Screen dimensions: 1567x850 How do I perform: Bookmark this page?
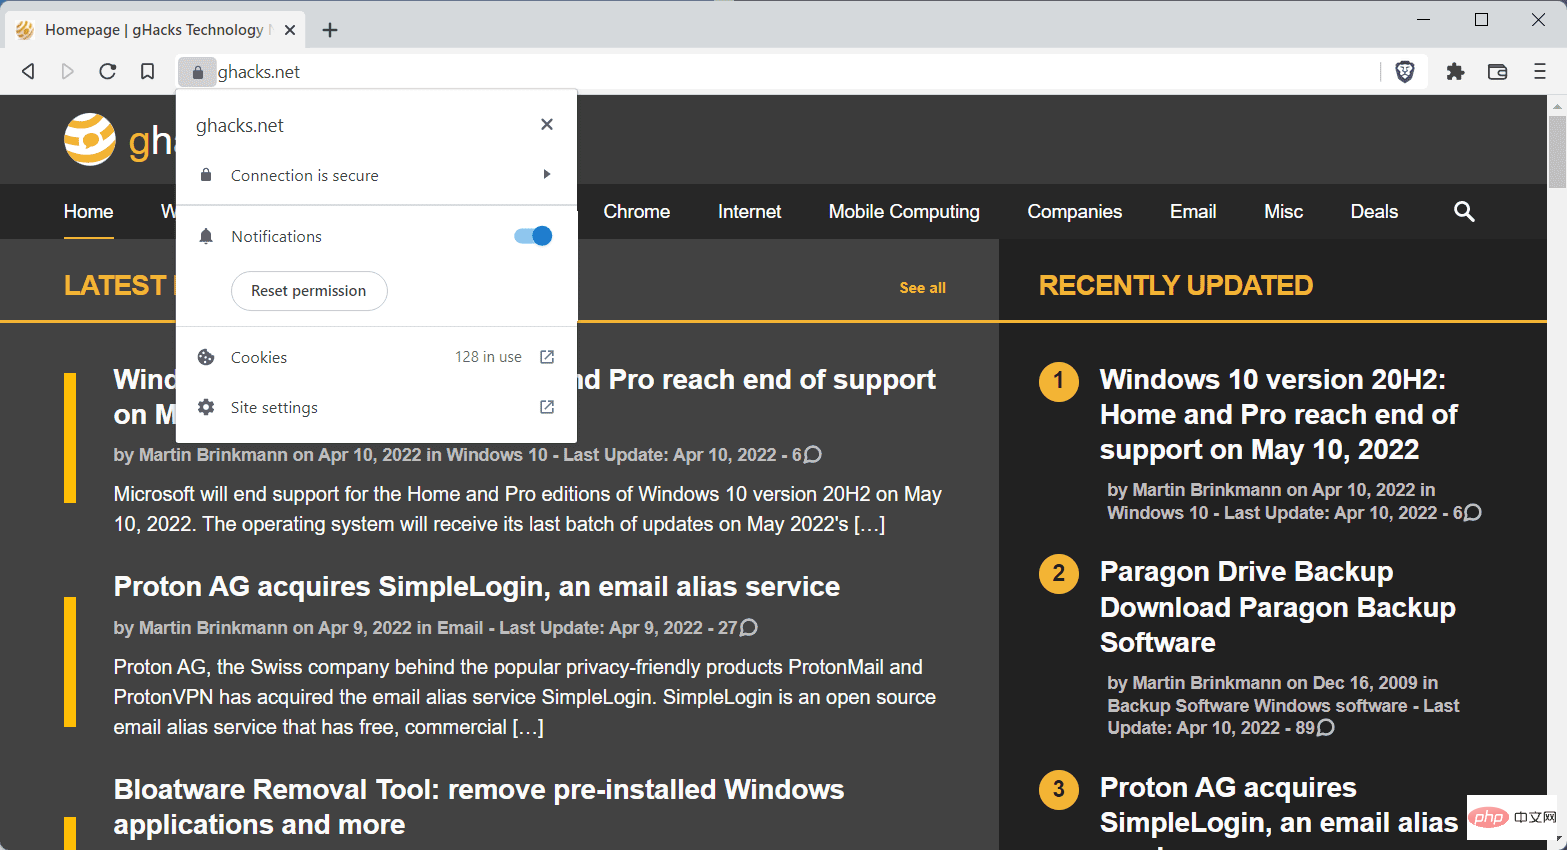pos(148,71)
